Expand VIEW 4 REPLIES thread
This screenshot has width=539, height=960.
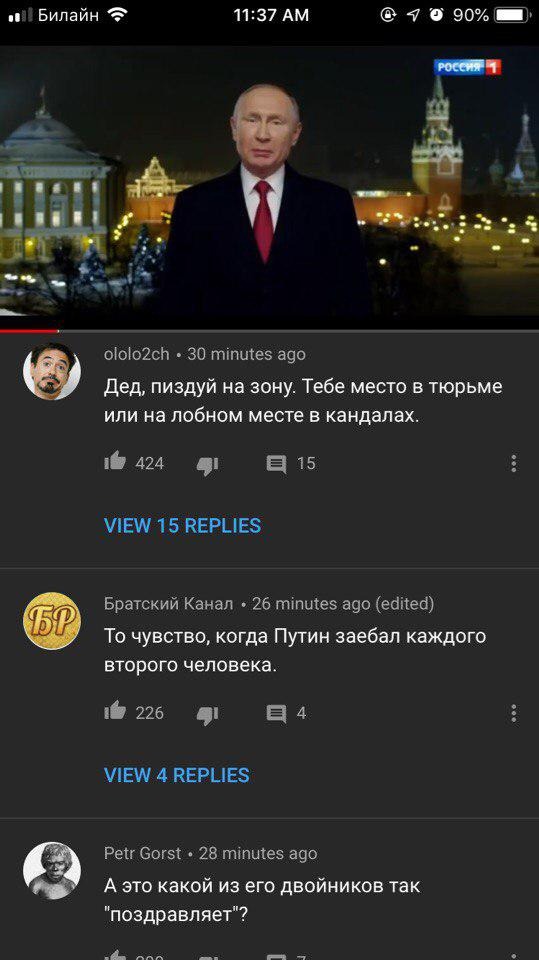pos(176,774)
